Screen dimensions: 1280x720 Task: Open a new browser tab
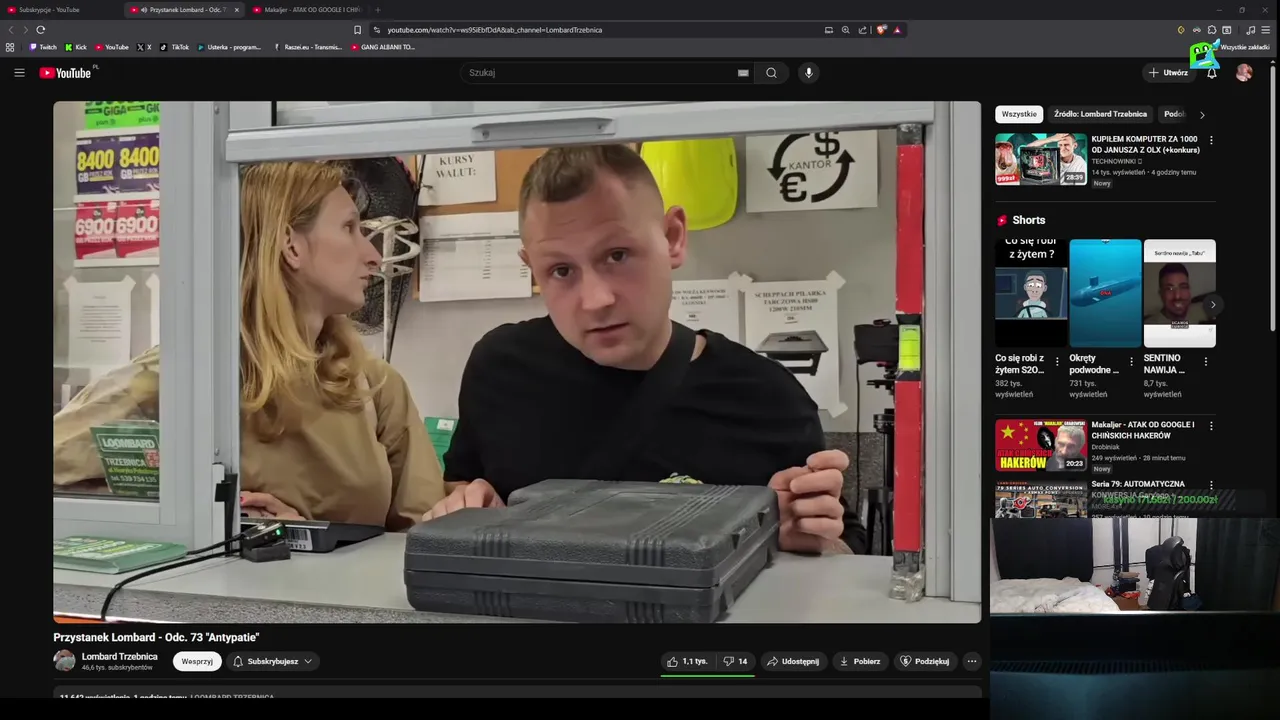(x=377, y=10)
